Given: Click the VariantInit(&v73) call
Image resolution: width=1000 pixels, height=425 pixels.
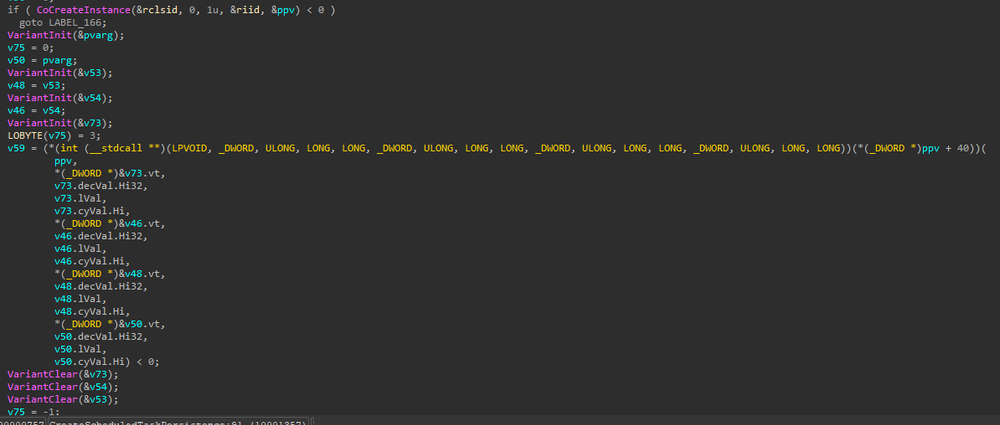Looking at the screenshot, I should 60,123.
